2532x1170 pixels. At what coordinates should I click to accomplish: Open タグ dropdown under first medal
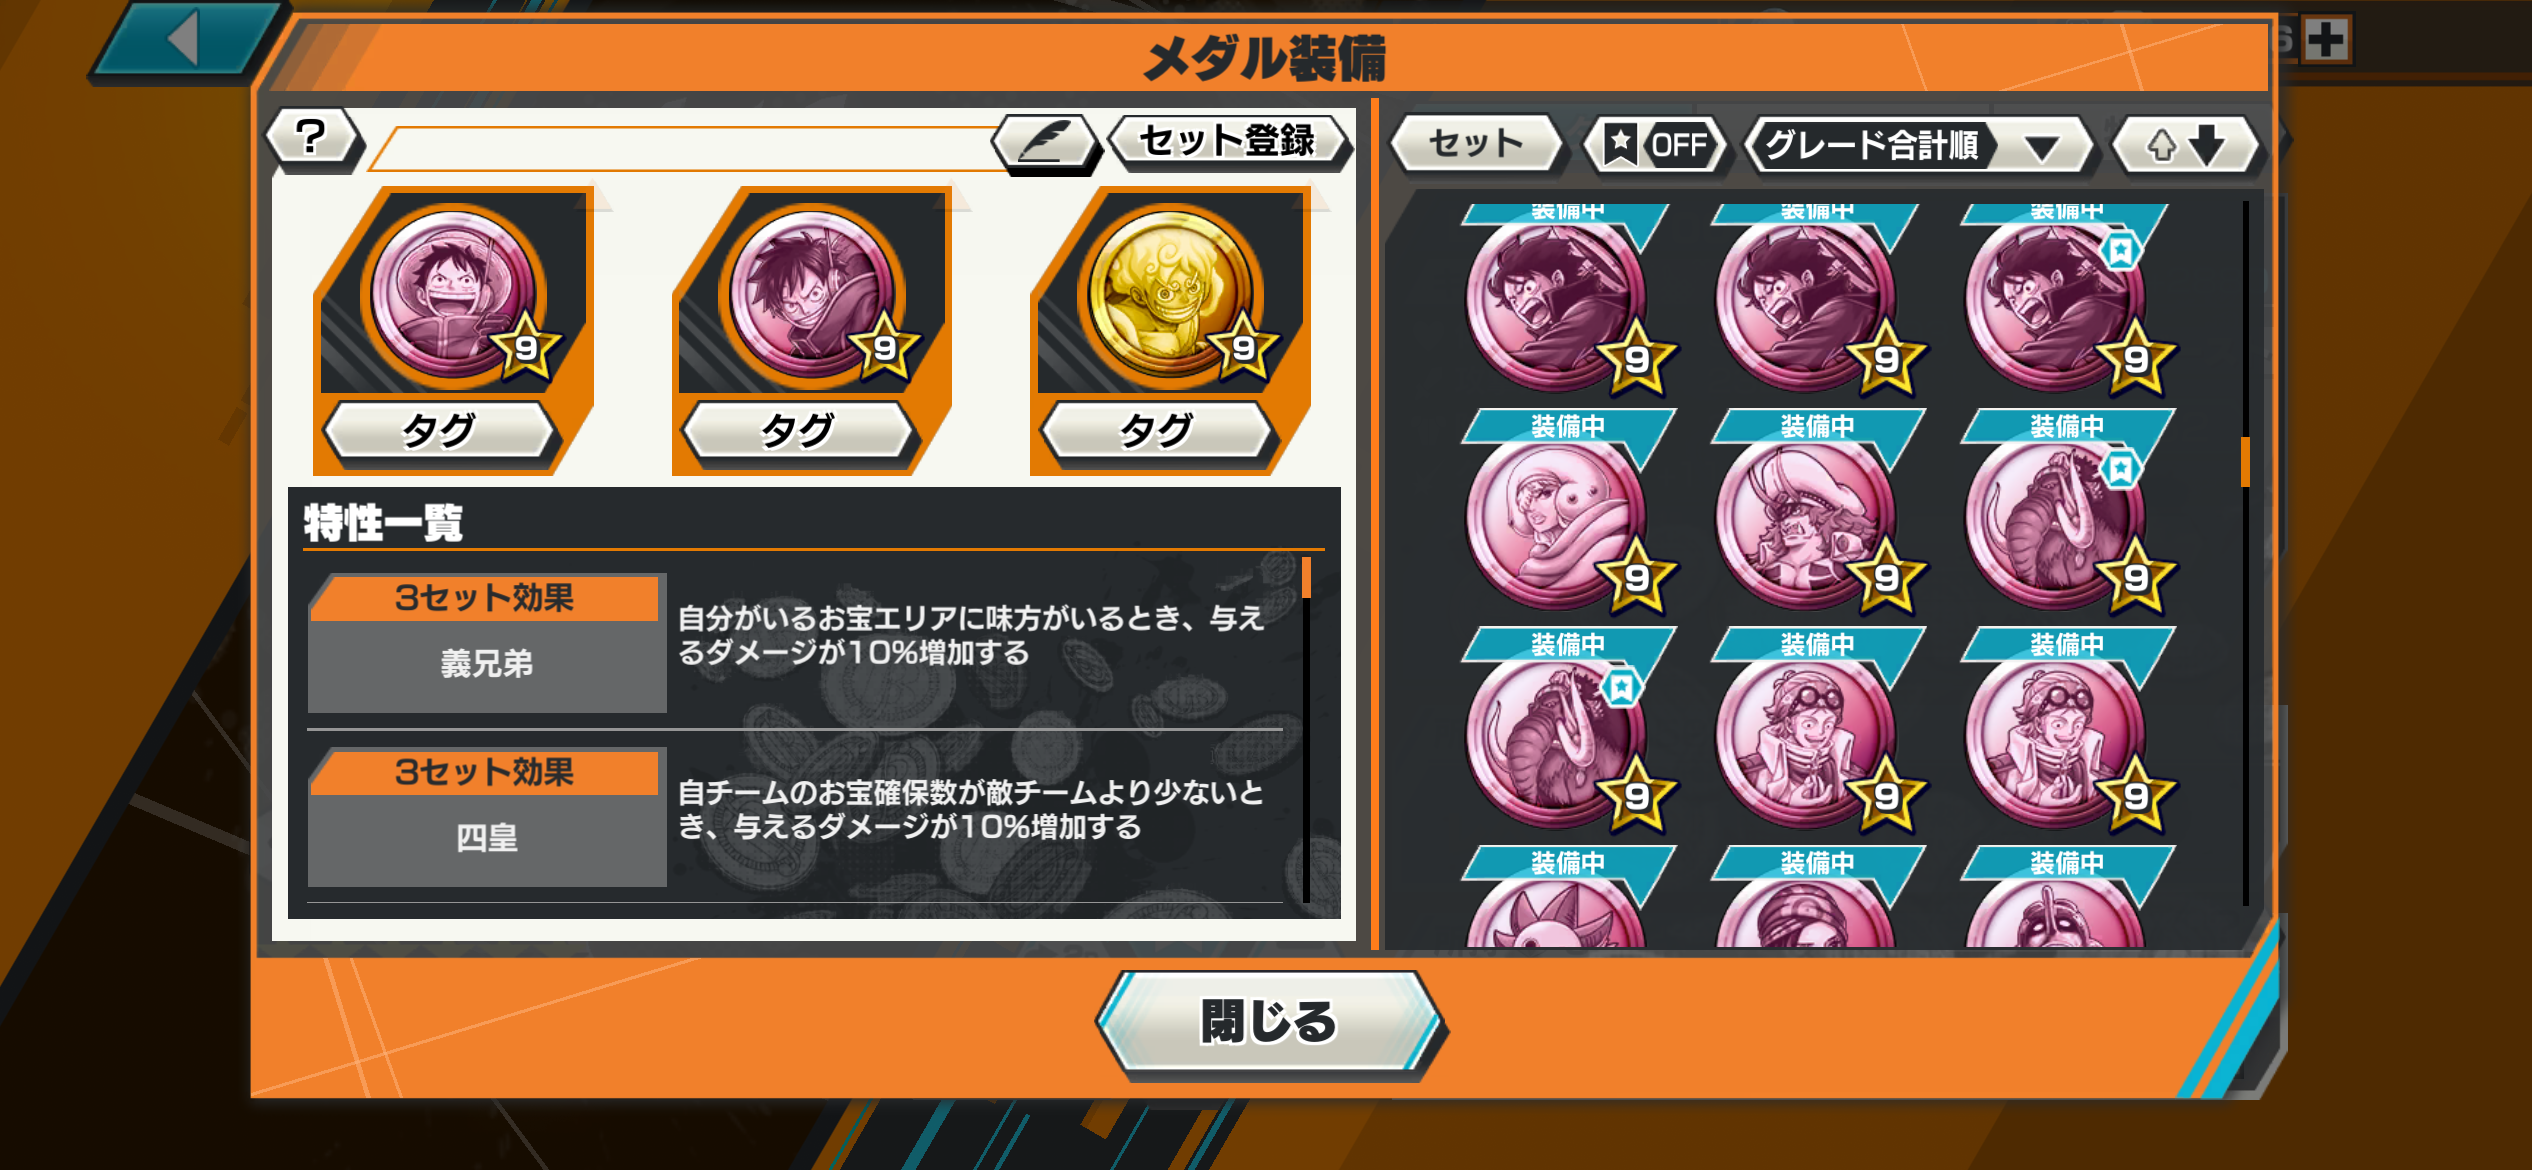(438, 432)
